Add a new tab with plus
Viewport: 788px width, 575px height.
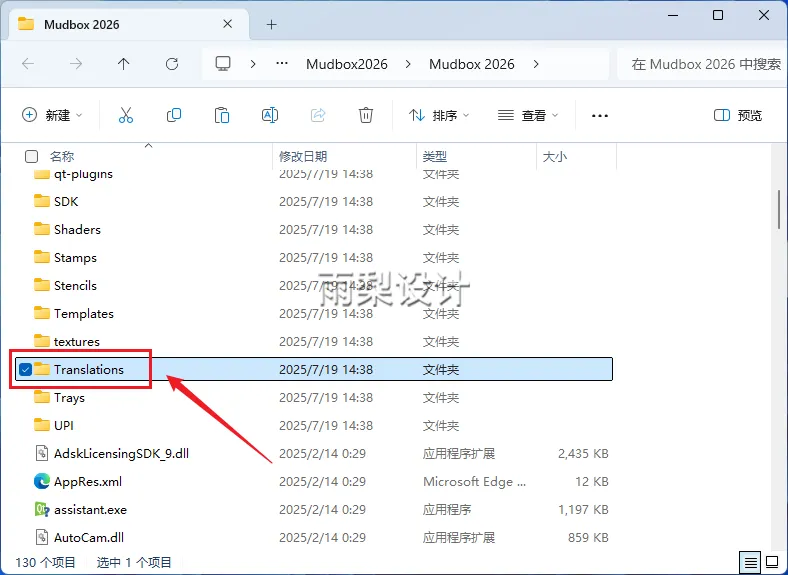[x=271, y=24]
